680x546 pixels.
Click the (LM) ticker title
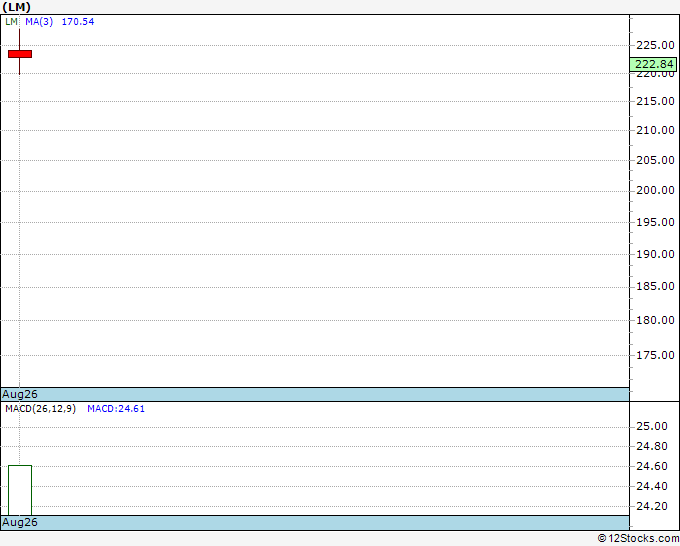[16, 7]
